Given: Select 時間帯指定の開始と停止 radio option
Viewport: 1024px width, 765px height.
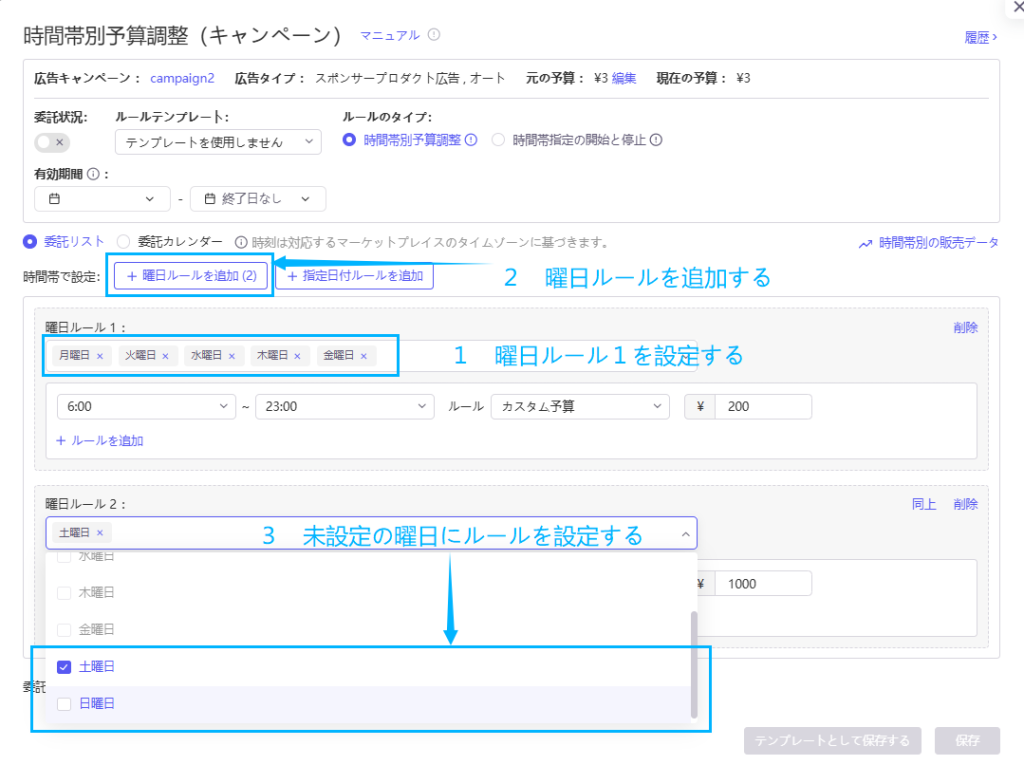Looking at the screenshot, I should [x=498, y=140].
